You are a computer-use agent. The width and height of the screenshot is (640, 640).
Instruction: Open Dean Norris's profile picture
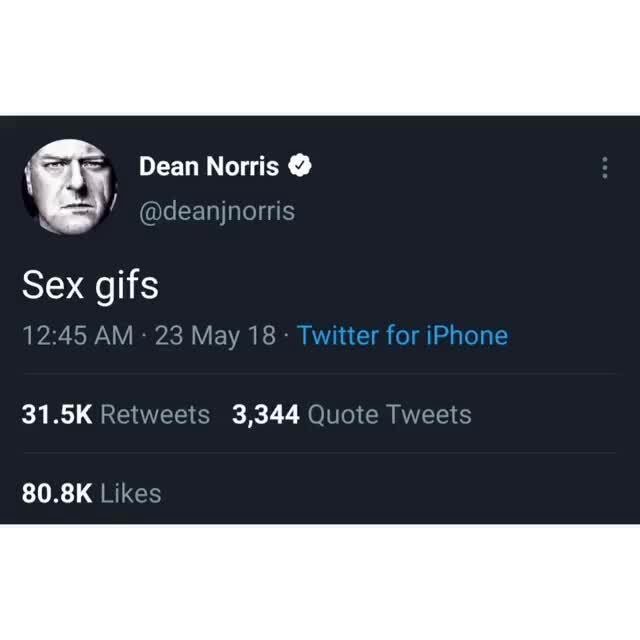(70, 187)
